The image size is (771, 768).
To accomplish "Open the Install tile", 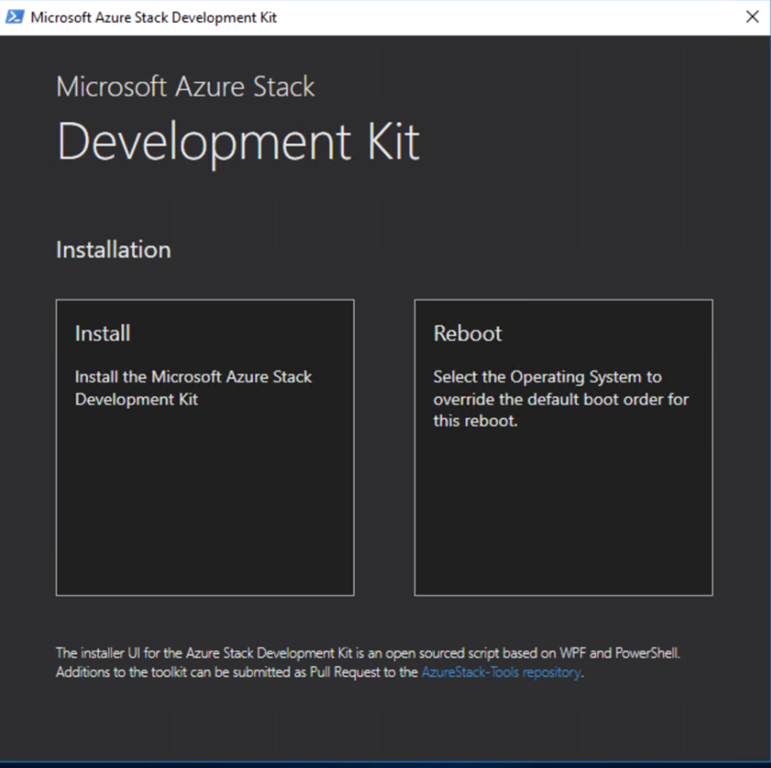I will (x=204, y=447).
